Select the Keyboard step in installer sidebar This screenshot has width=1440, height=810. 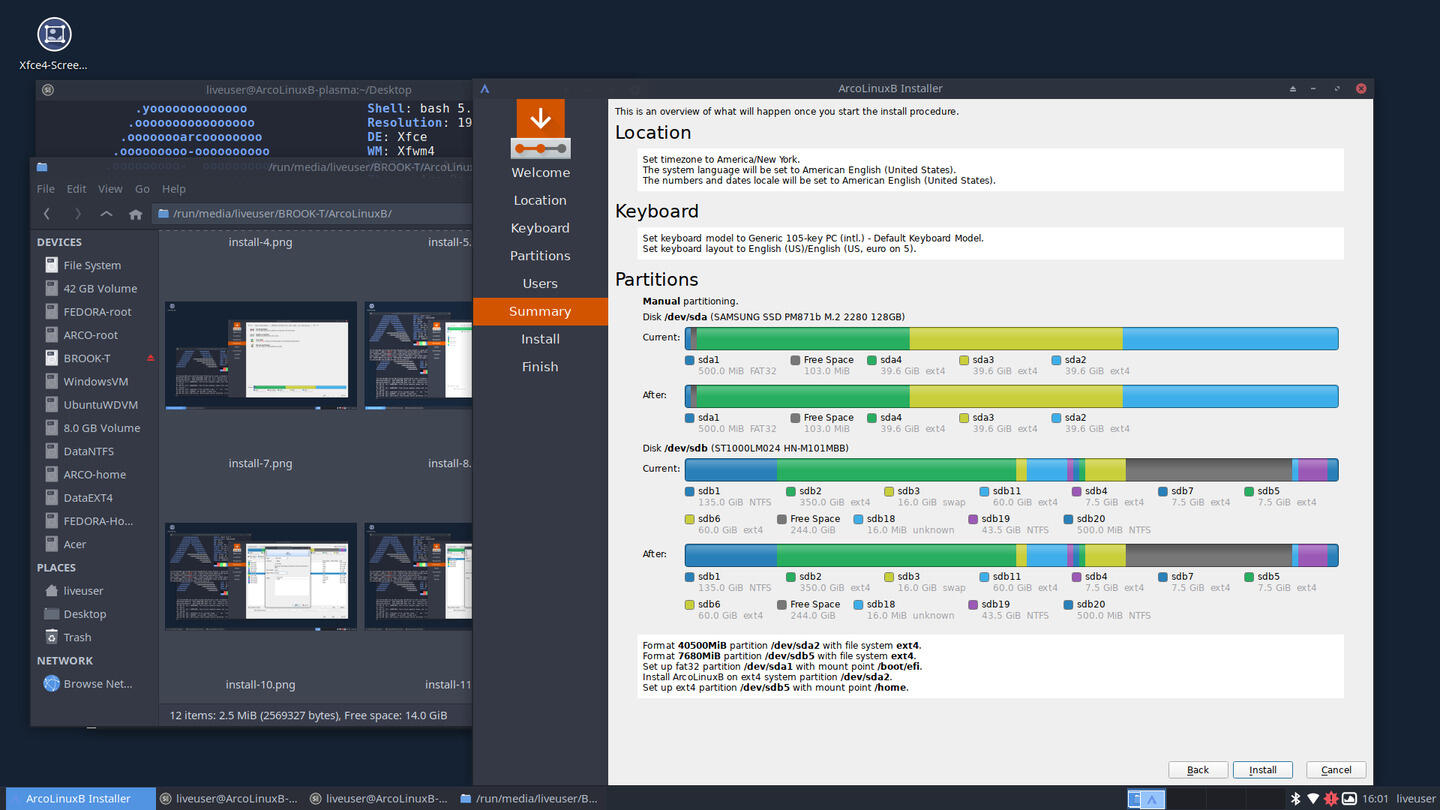point(540,228)
